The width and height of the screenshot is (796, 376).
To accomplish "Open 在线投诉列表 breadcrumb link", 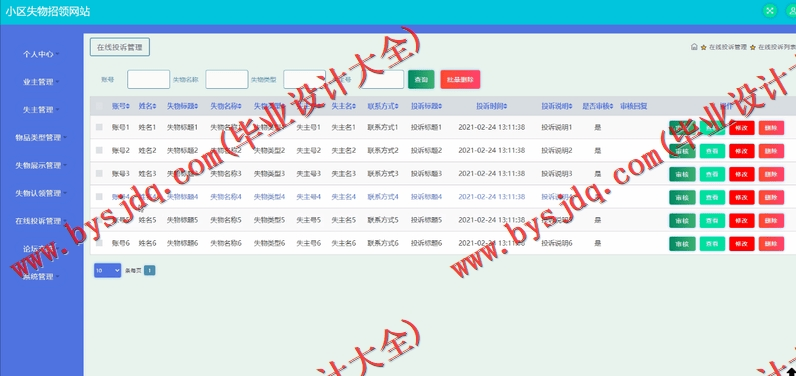I will (x=777, y=47).
